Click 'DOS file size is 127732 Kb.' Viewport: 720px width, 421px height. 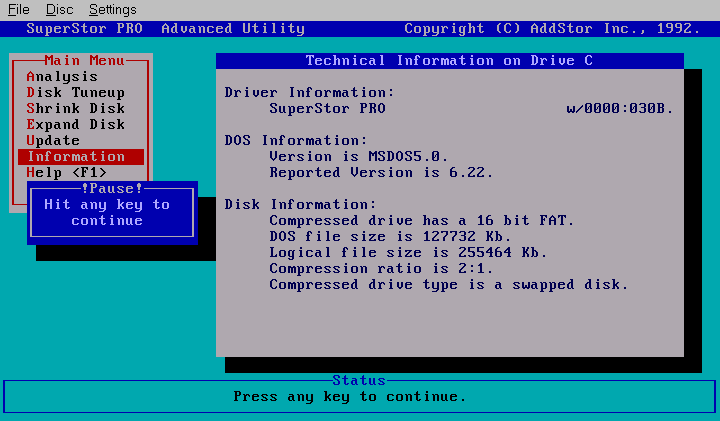[390, 236]
